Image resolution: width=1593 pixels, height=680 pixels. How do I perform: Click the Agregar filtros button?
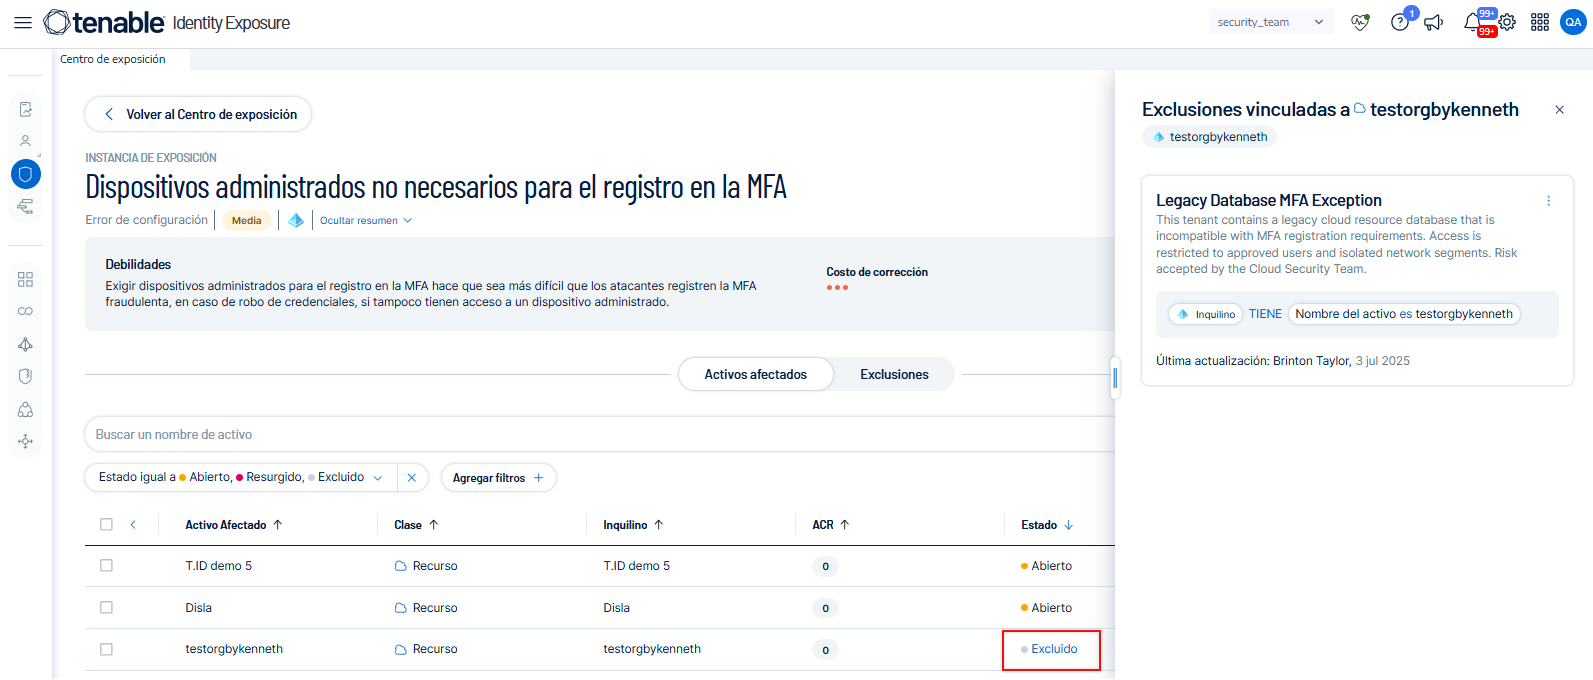pyautogui.click(x=498, y=478)
